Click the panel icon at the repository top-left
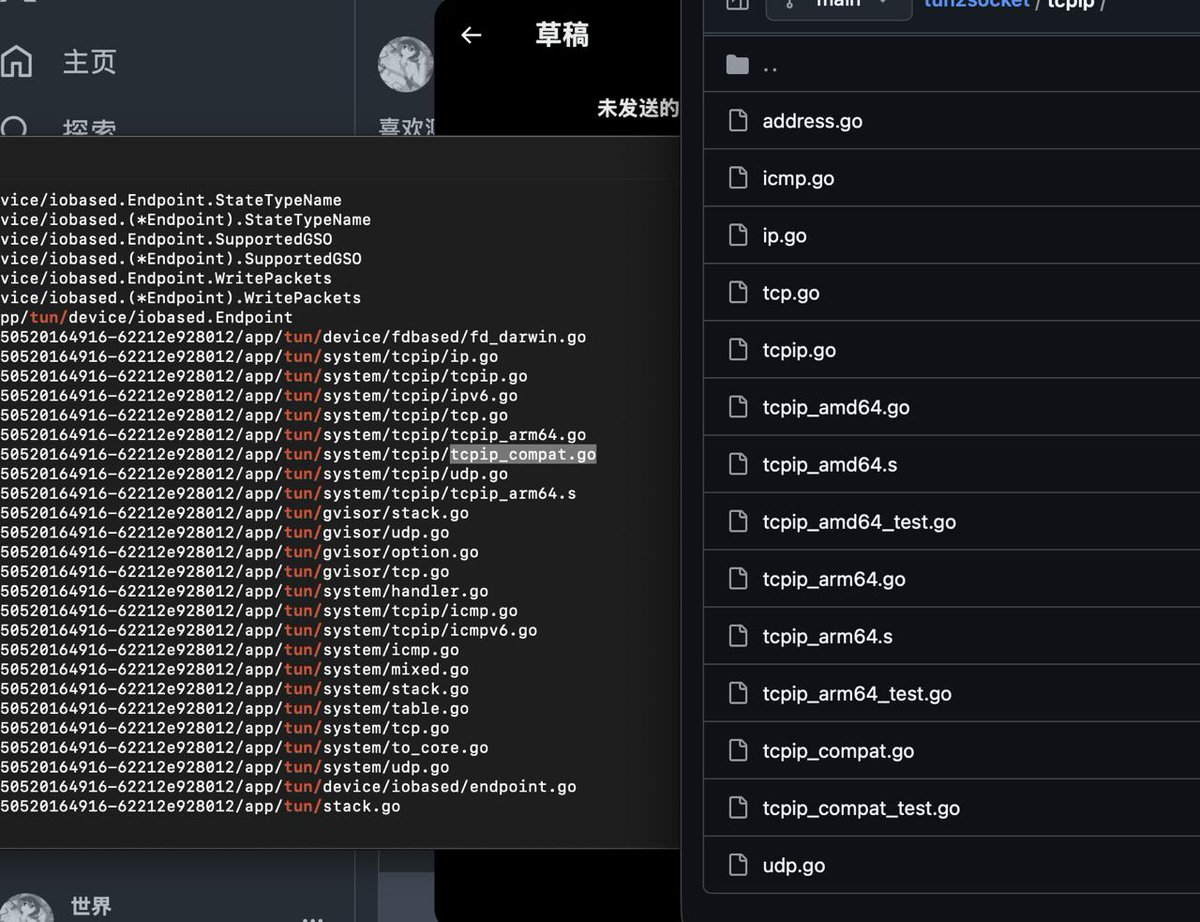Viewport: 1200px width, 922px height. point(737,3)
